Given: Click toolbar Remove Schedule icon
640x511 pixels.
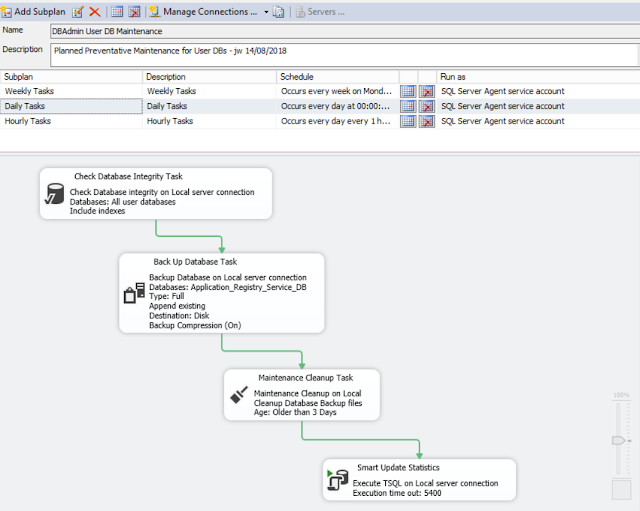Looking at the screenshot, I should point(134,12).
